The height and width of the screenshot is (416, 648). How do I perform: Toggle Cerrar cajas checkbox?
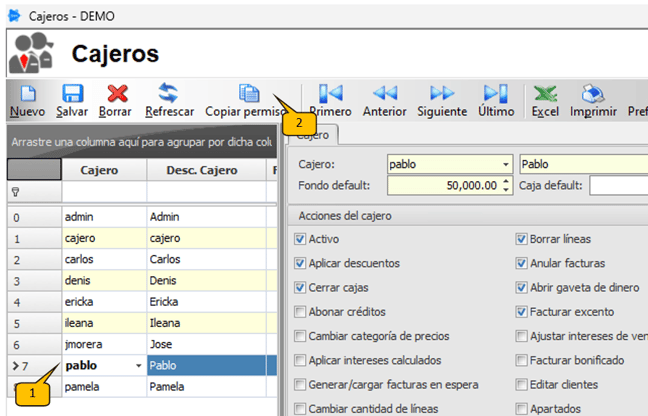click(x=300, y=288)
